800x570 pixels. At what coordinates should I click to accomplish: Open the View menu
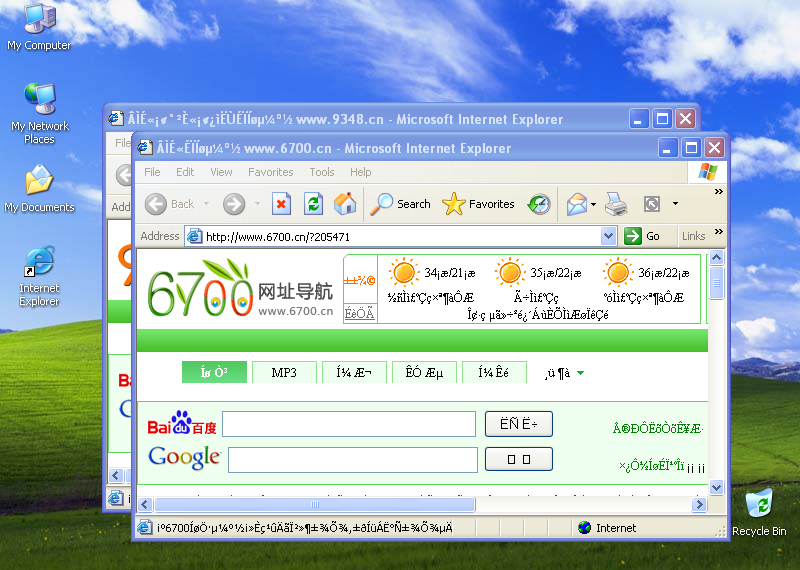(x=221, y=172)
